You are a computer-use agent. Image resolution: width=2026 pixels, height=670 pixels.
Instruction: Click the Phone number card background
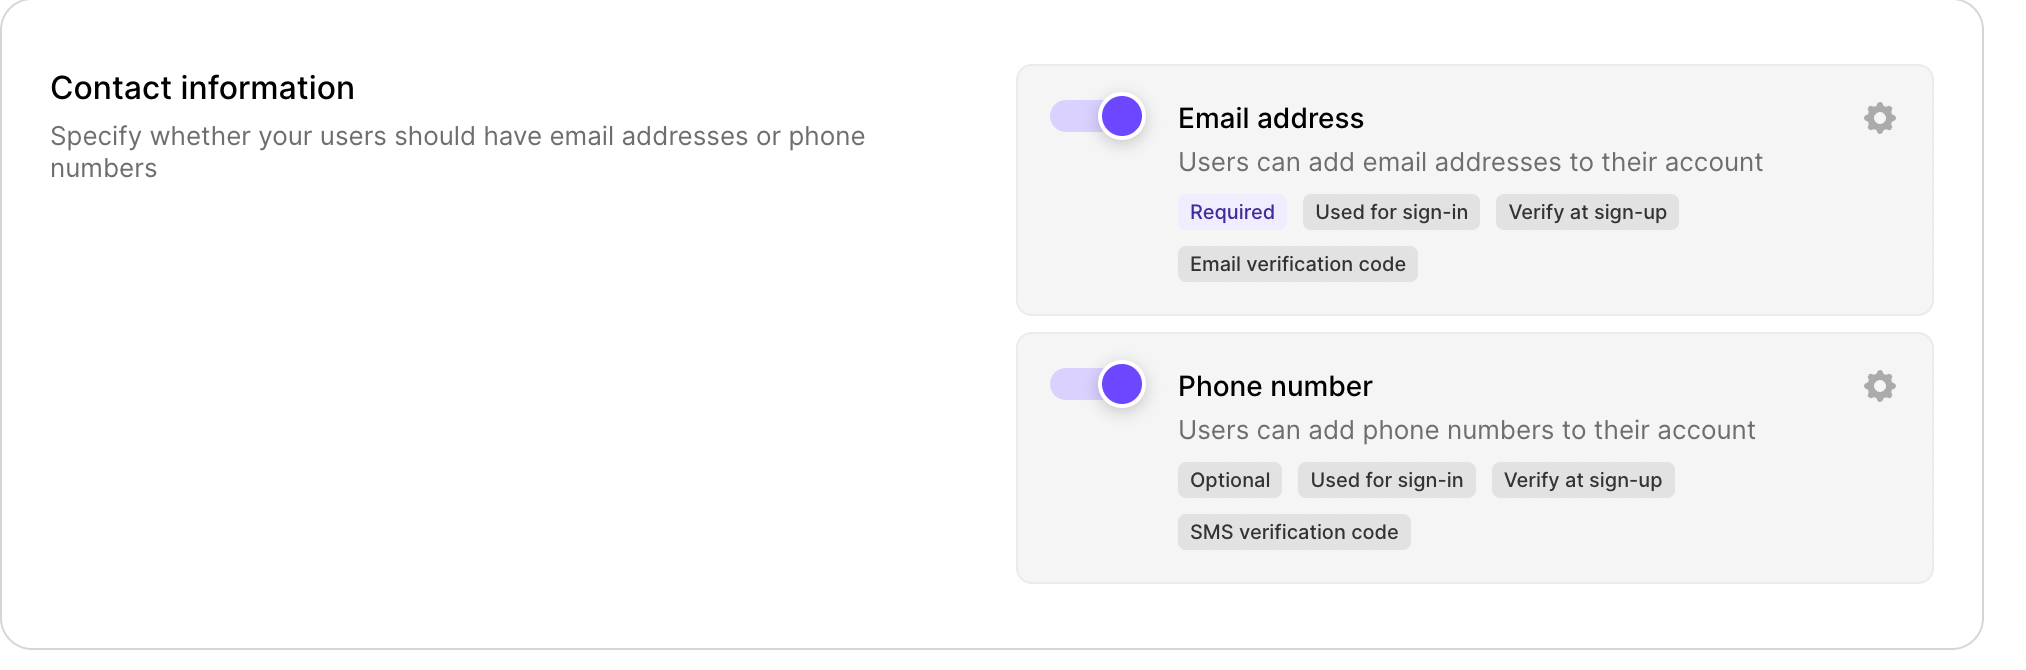coord(1700,540)
